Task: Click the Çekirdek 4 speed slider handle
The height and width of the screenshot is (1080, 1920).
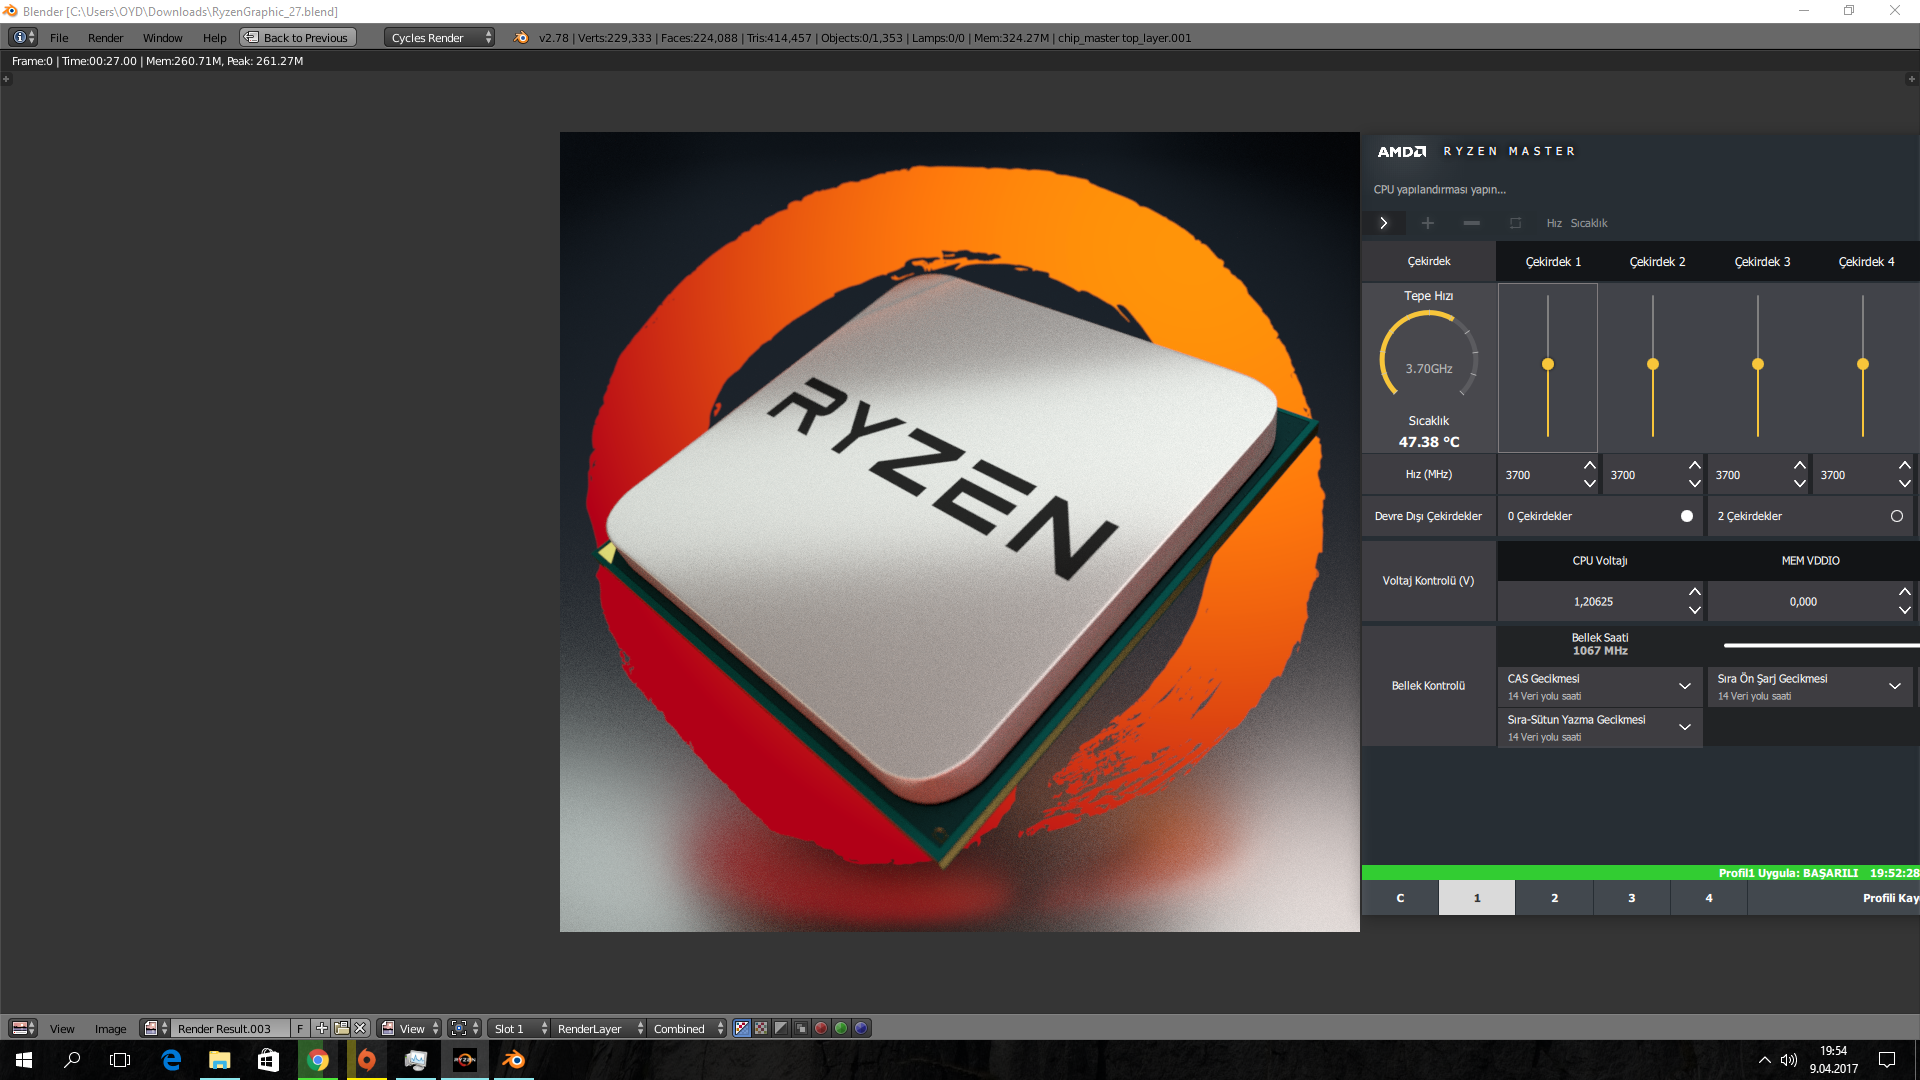Action: 1863,364
